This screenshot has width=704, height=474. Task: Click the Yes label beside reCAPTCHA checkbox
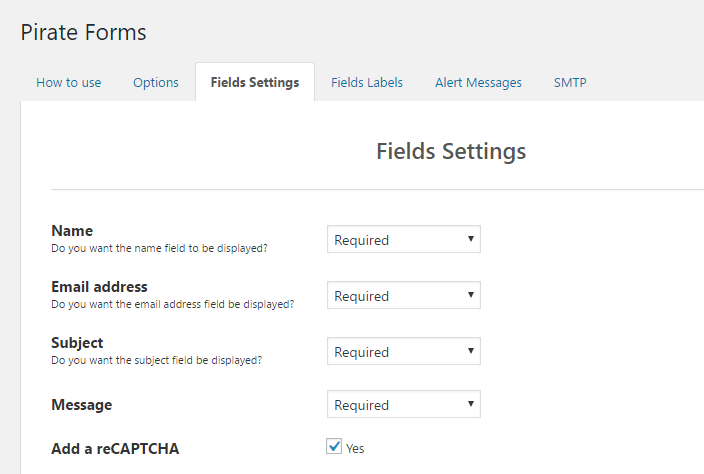[x=355, y=448]
